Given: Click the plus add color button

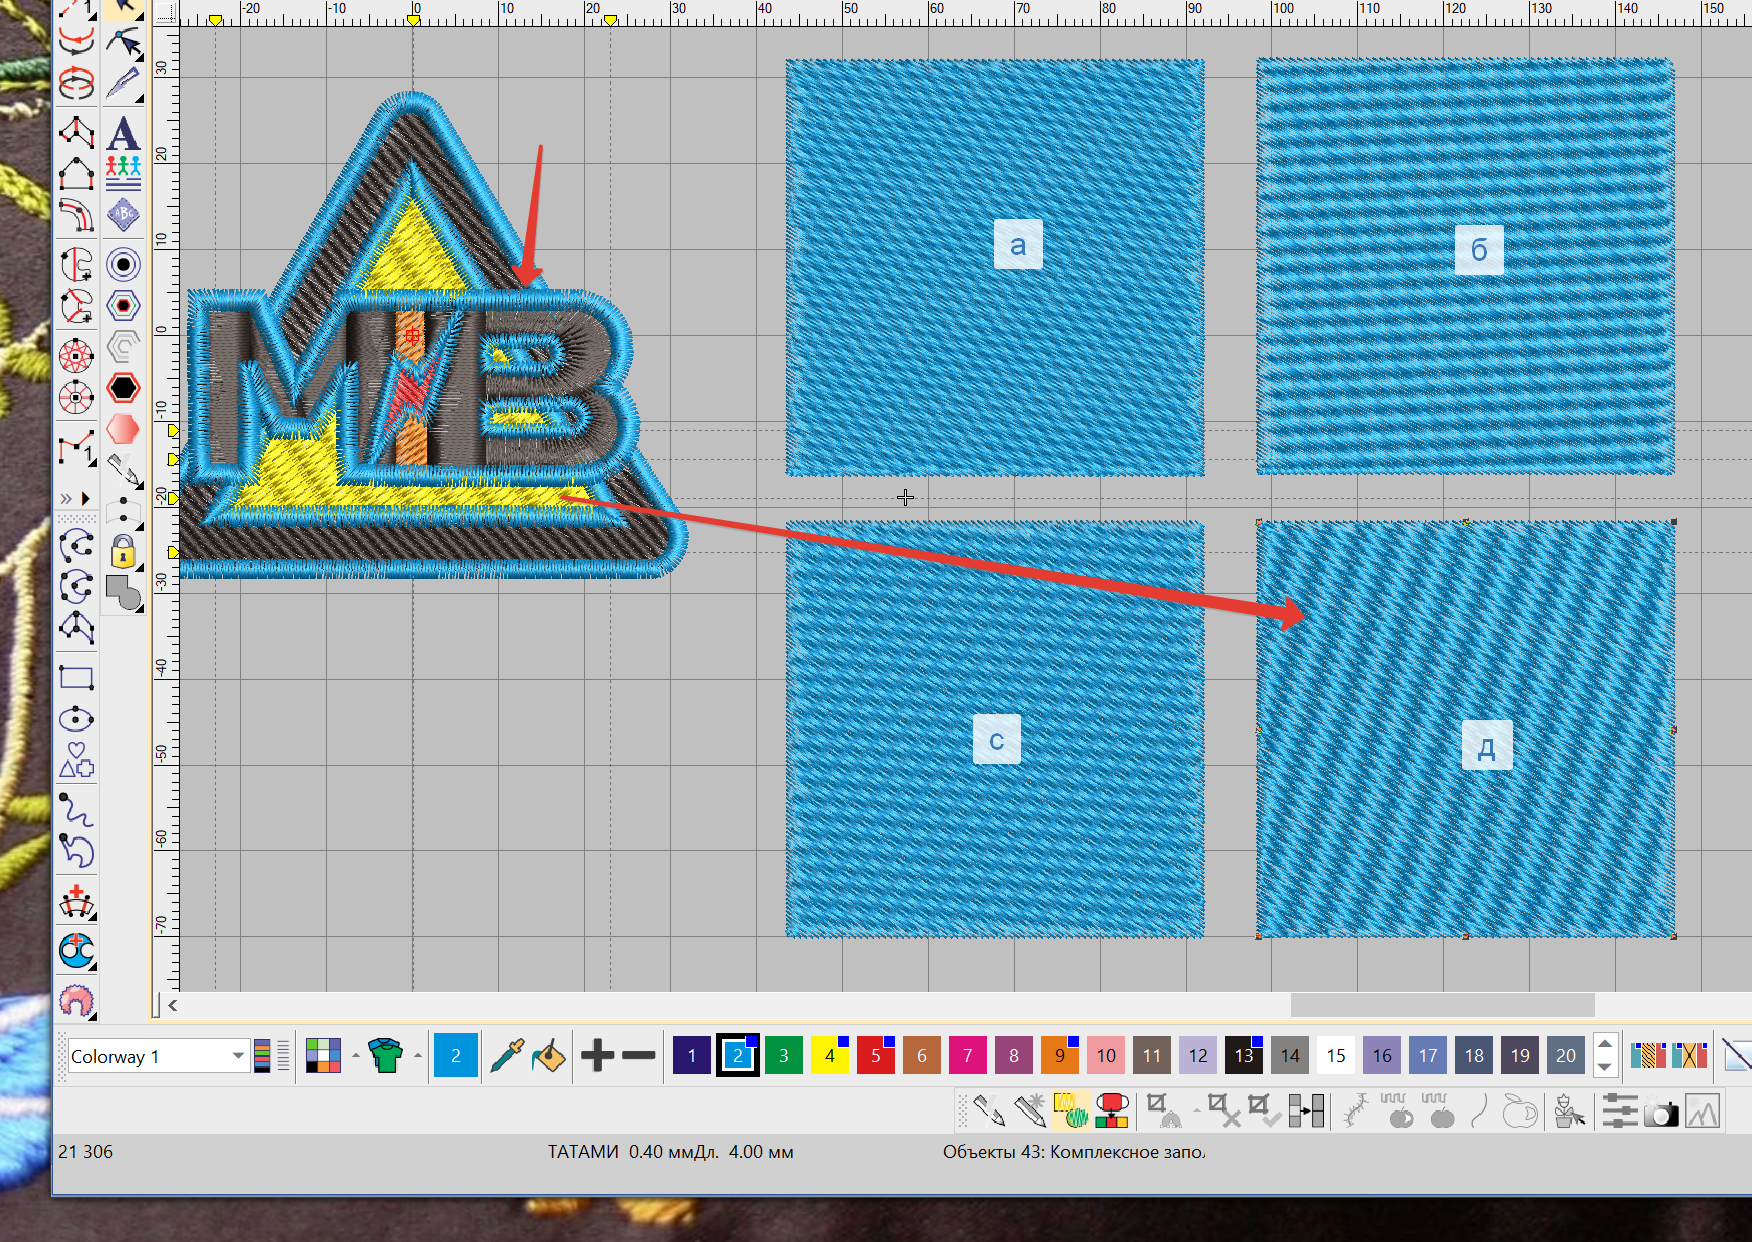Looking at the screenshot, I should coord(597,1056).
